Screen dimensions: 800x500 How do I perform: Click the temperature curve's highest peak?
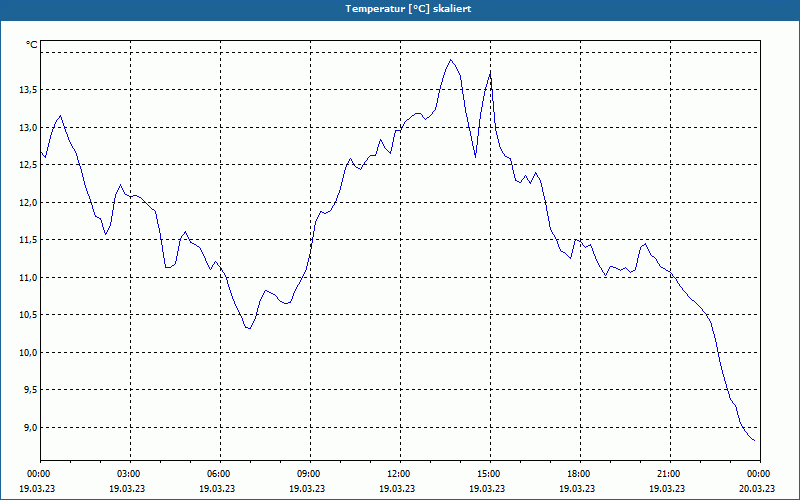click(x=450, y=60)
